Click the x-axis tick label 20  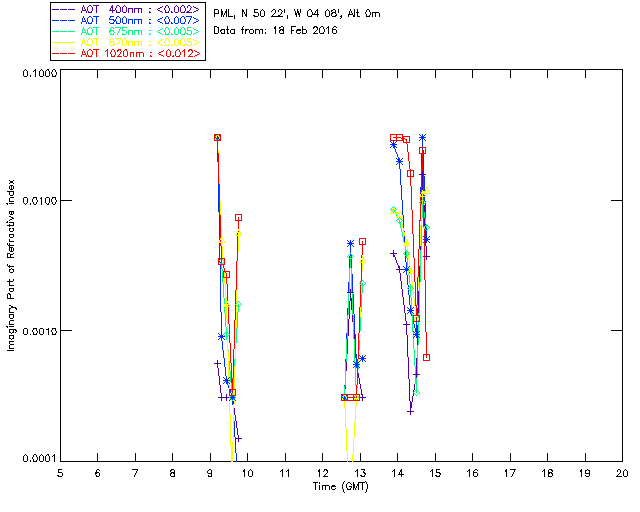click(622, 473)
